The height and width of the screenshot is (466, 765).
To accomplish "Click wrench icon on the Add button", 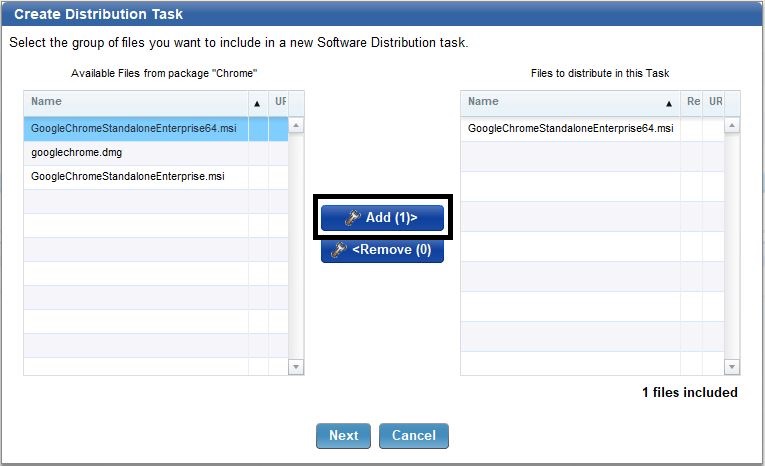I will pos(352,218).
